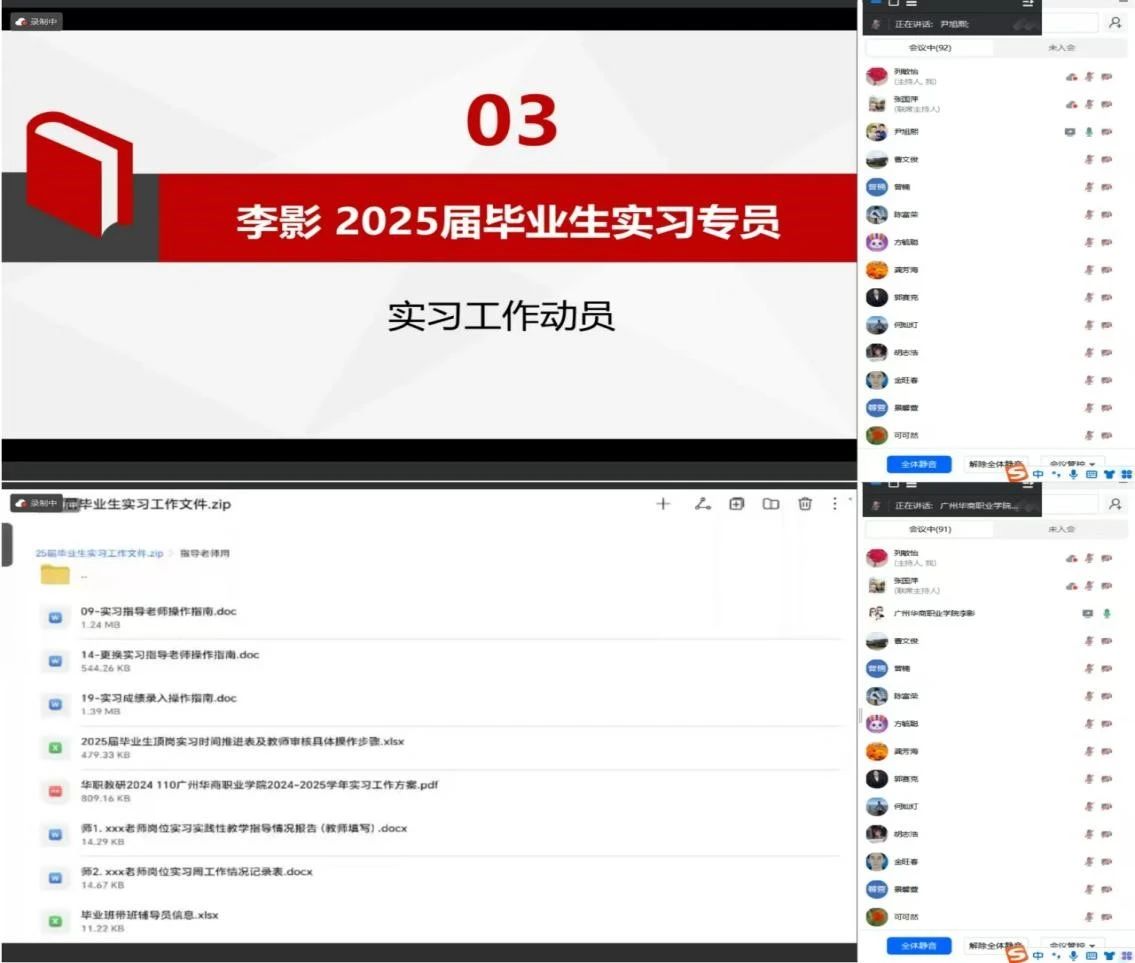This screenshot has width=1135, height=963.
Task: Expand the left edge sidebar handle
Action: 6,544
